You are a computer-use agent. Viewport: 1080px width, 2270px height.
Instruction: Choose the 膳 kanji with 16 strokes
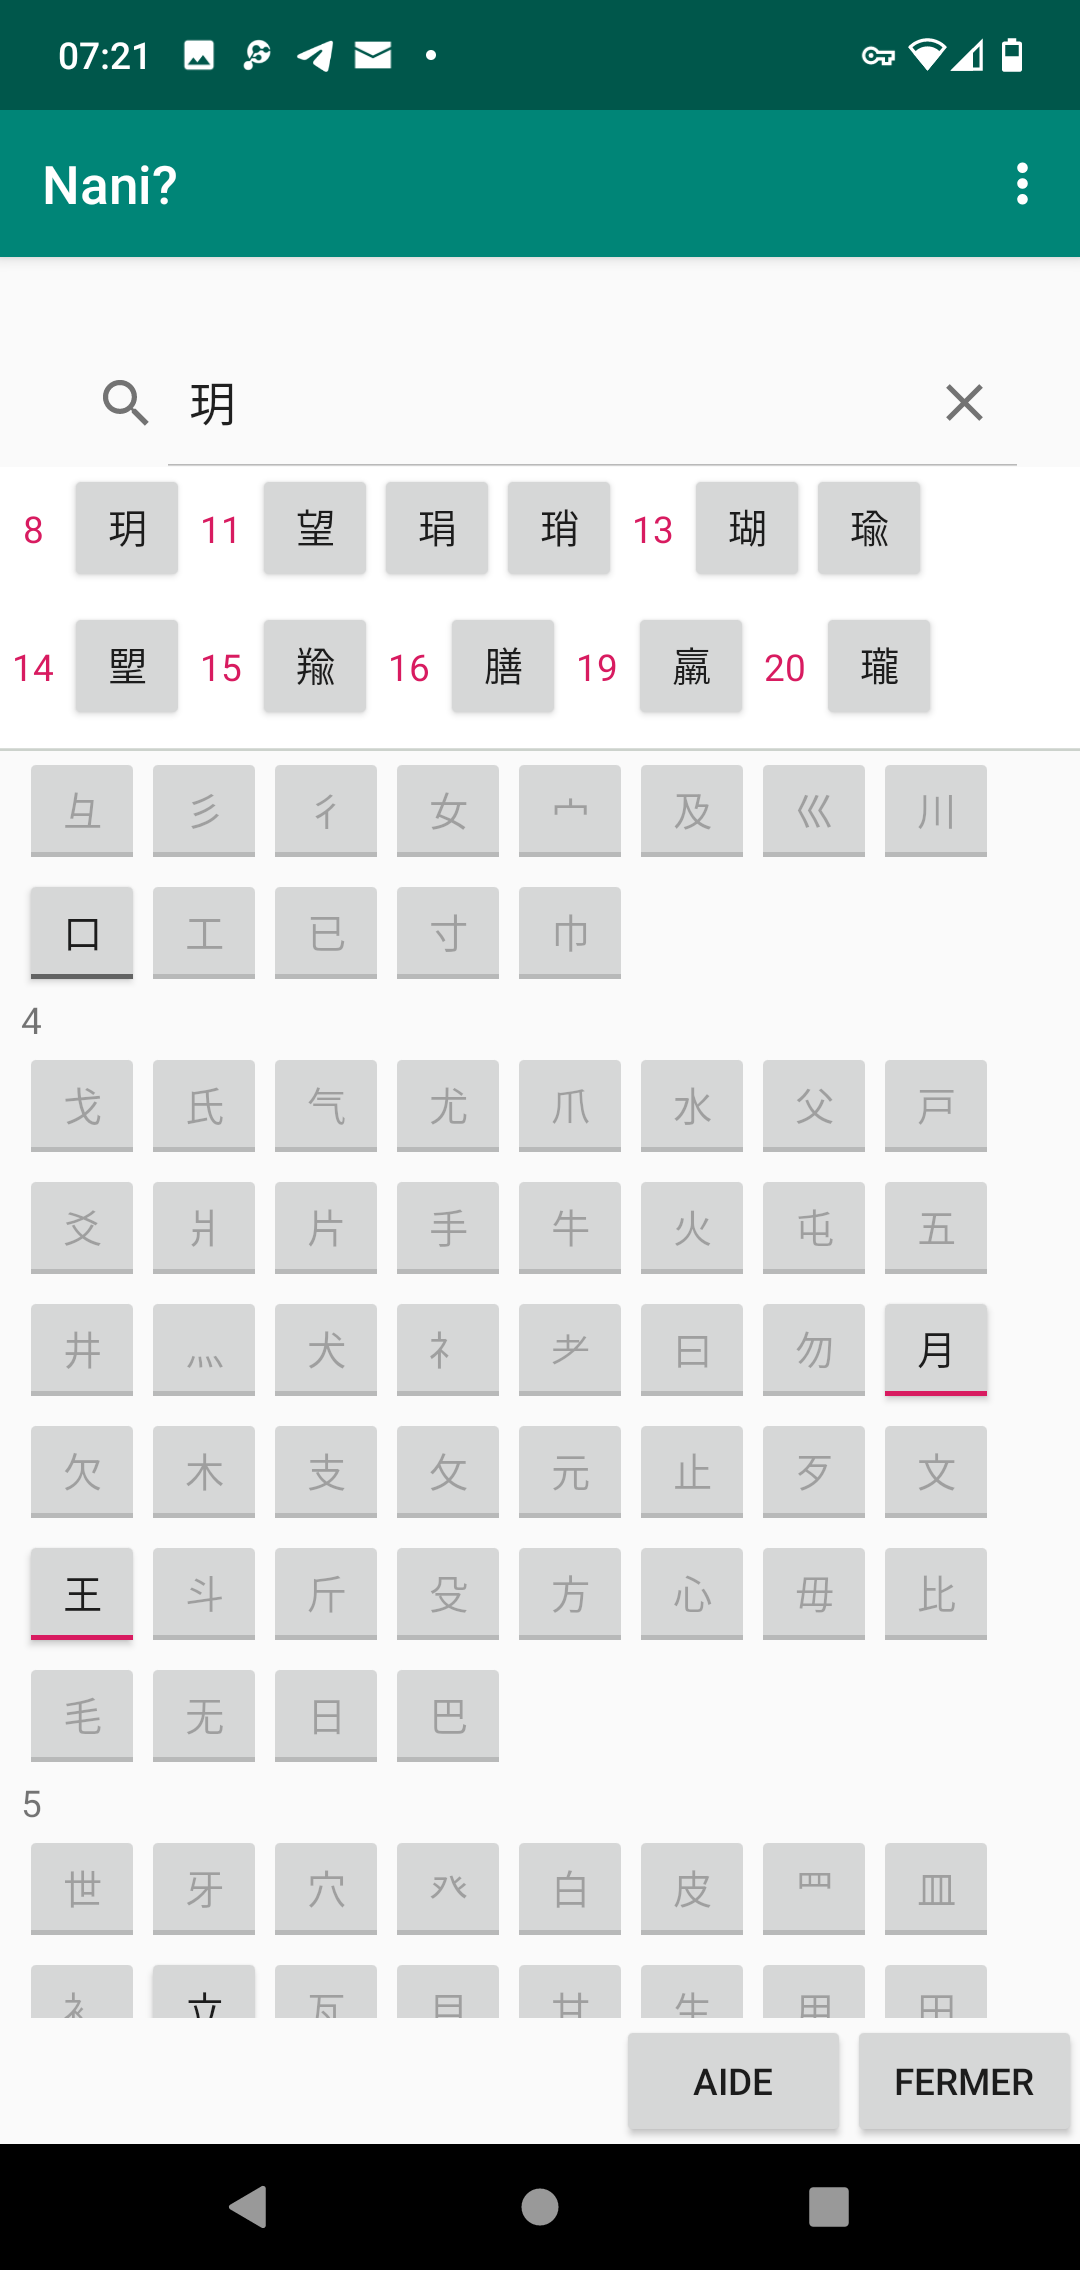coord(503,666)
